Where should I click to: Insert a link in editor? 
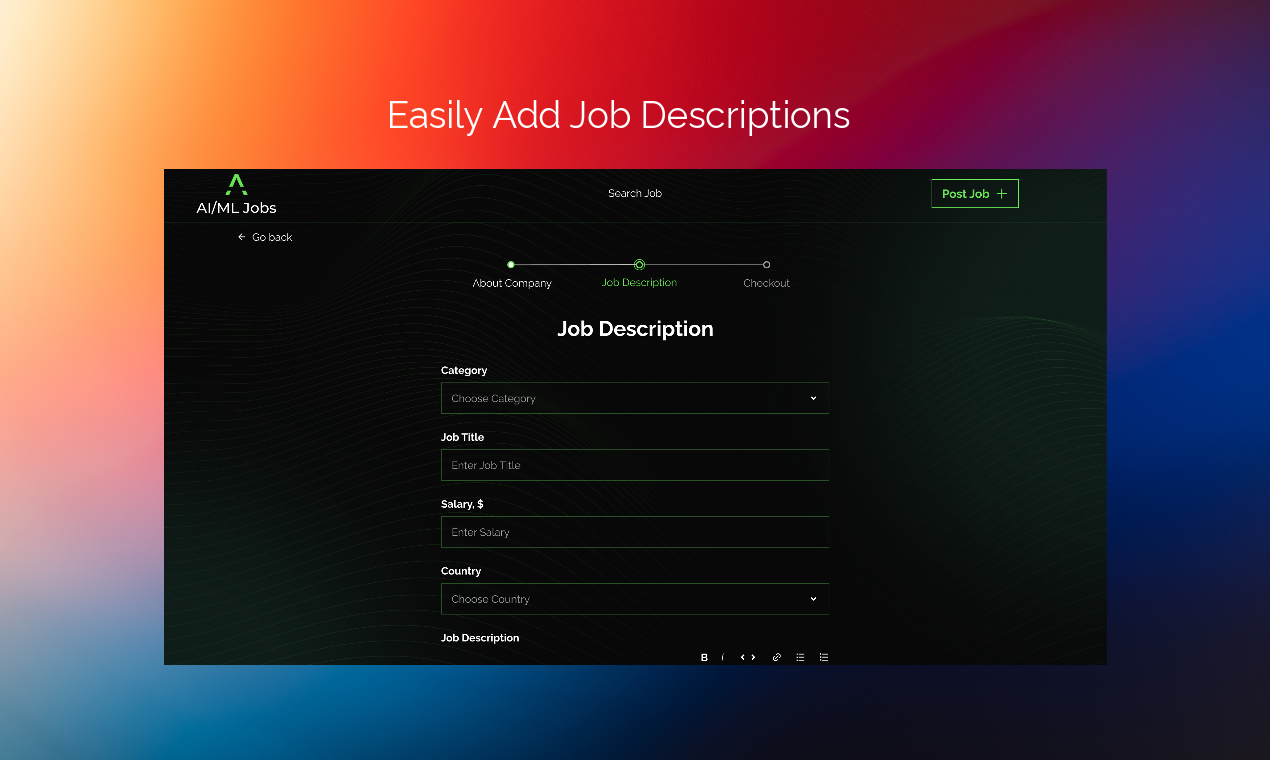pos(776,657)
